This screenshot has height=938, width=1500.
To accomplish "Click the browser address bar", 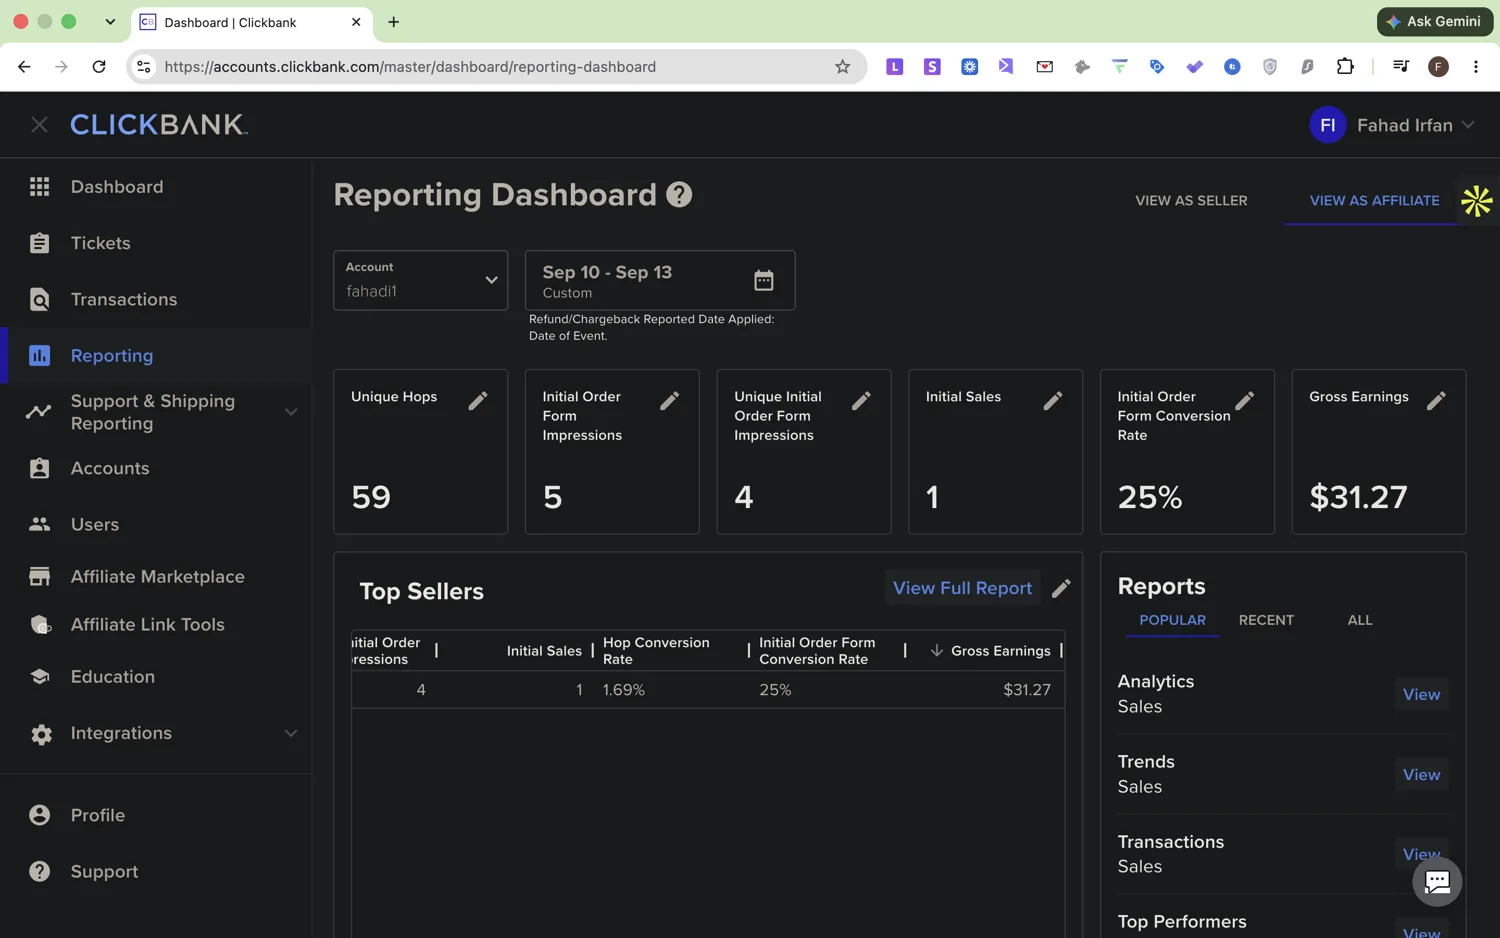I will [497, 67].
